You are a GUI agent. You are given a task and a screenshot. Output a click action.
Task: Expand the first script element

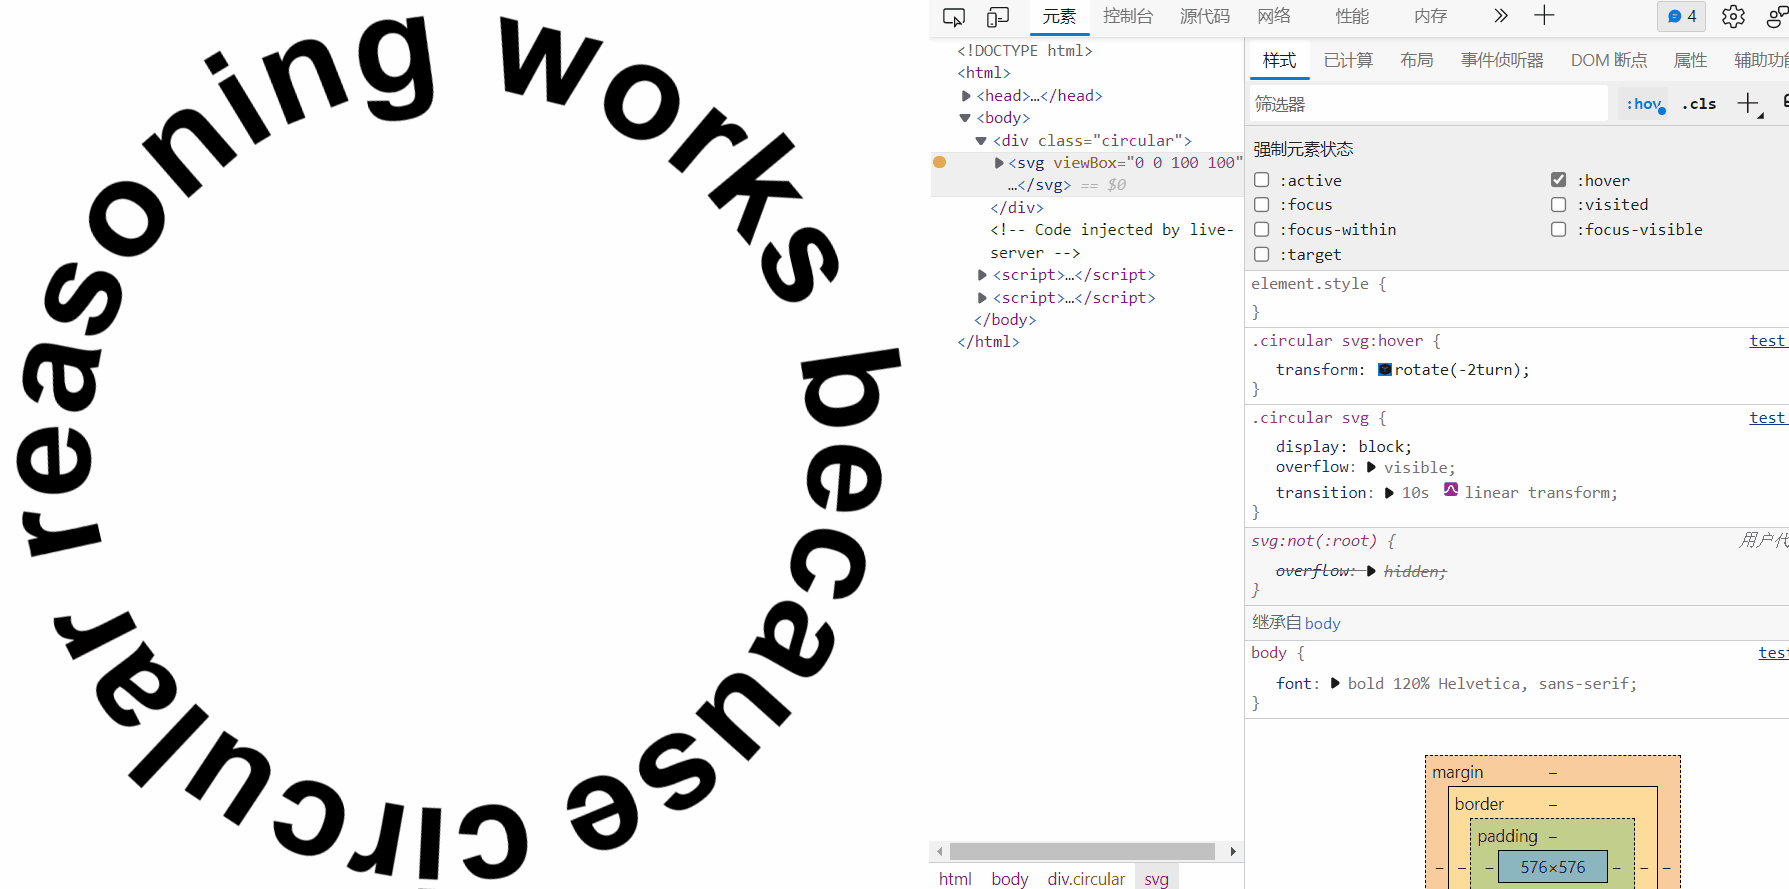[982, 275]
